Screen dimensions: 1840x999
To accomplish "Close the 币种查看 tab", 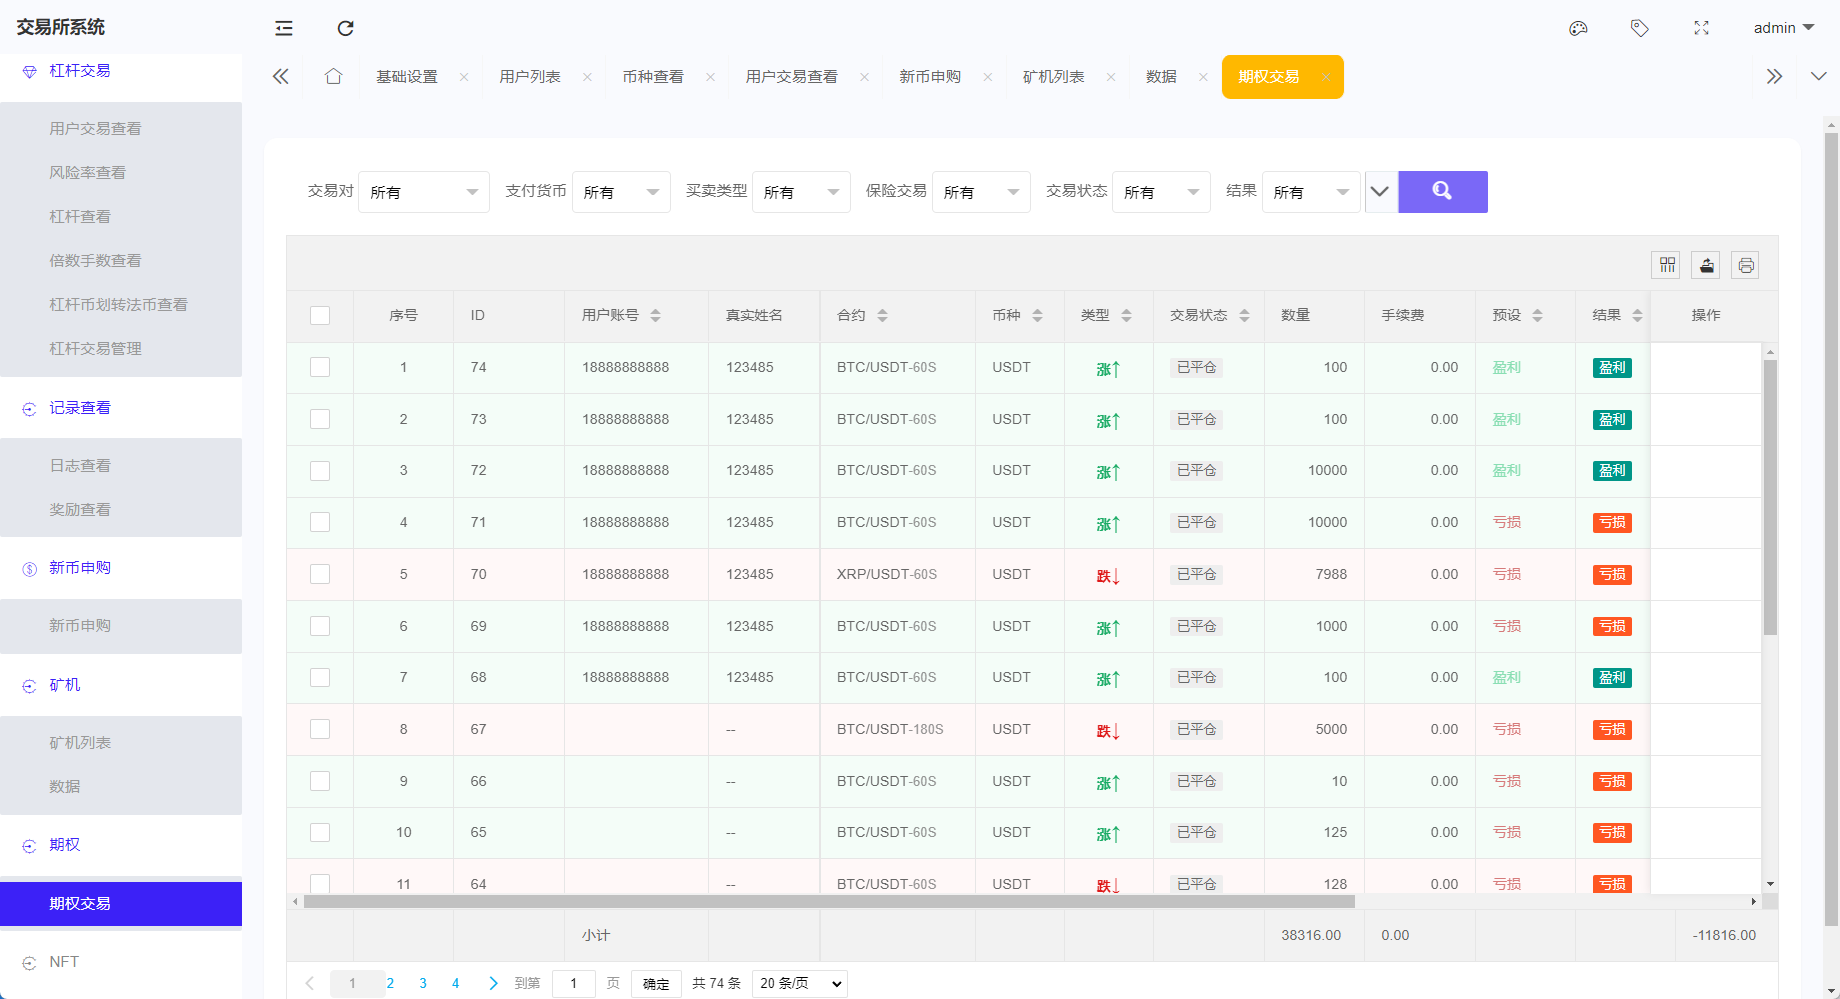I will tap(710, 77).
